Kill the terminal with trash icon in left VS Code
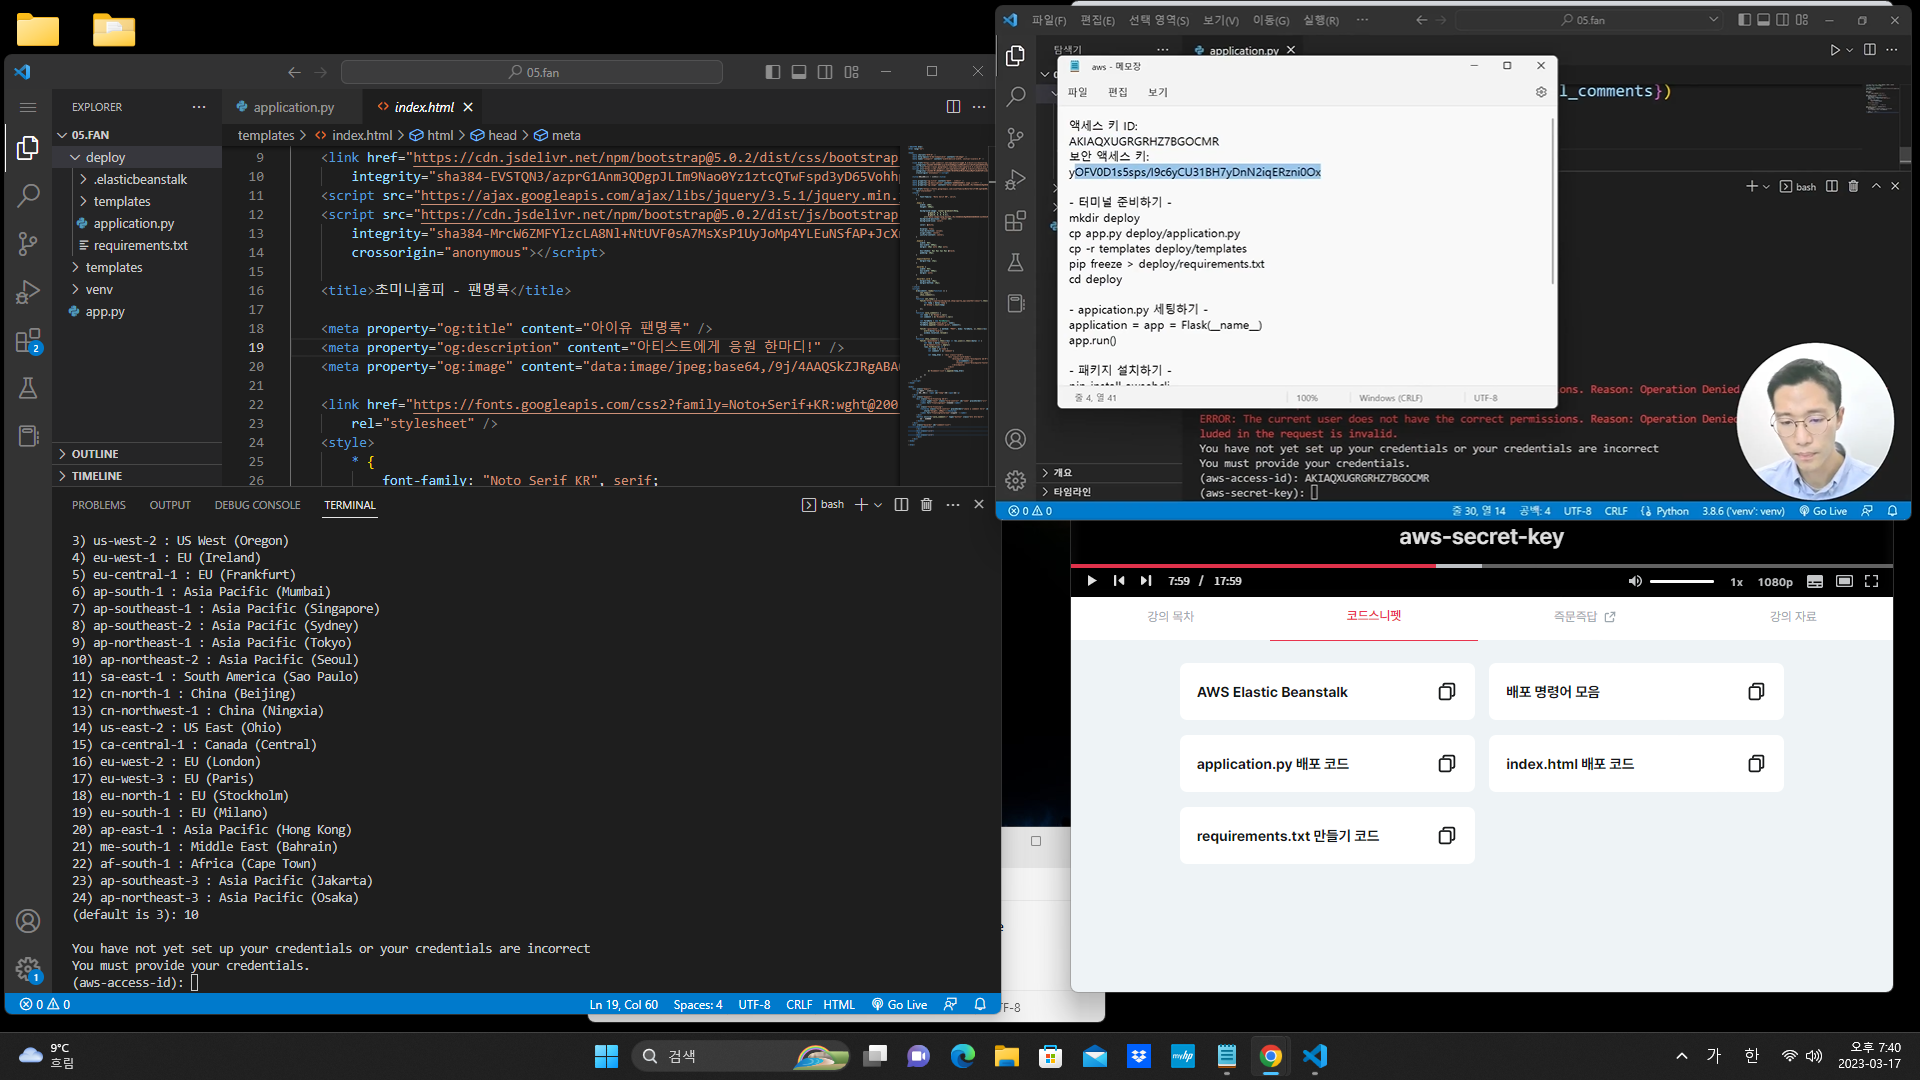The width and height of the screenshot is (1920, 1080). pyautogui.click(x=926, y=505)
